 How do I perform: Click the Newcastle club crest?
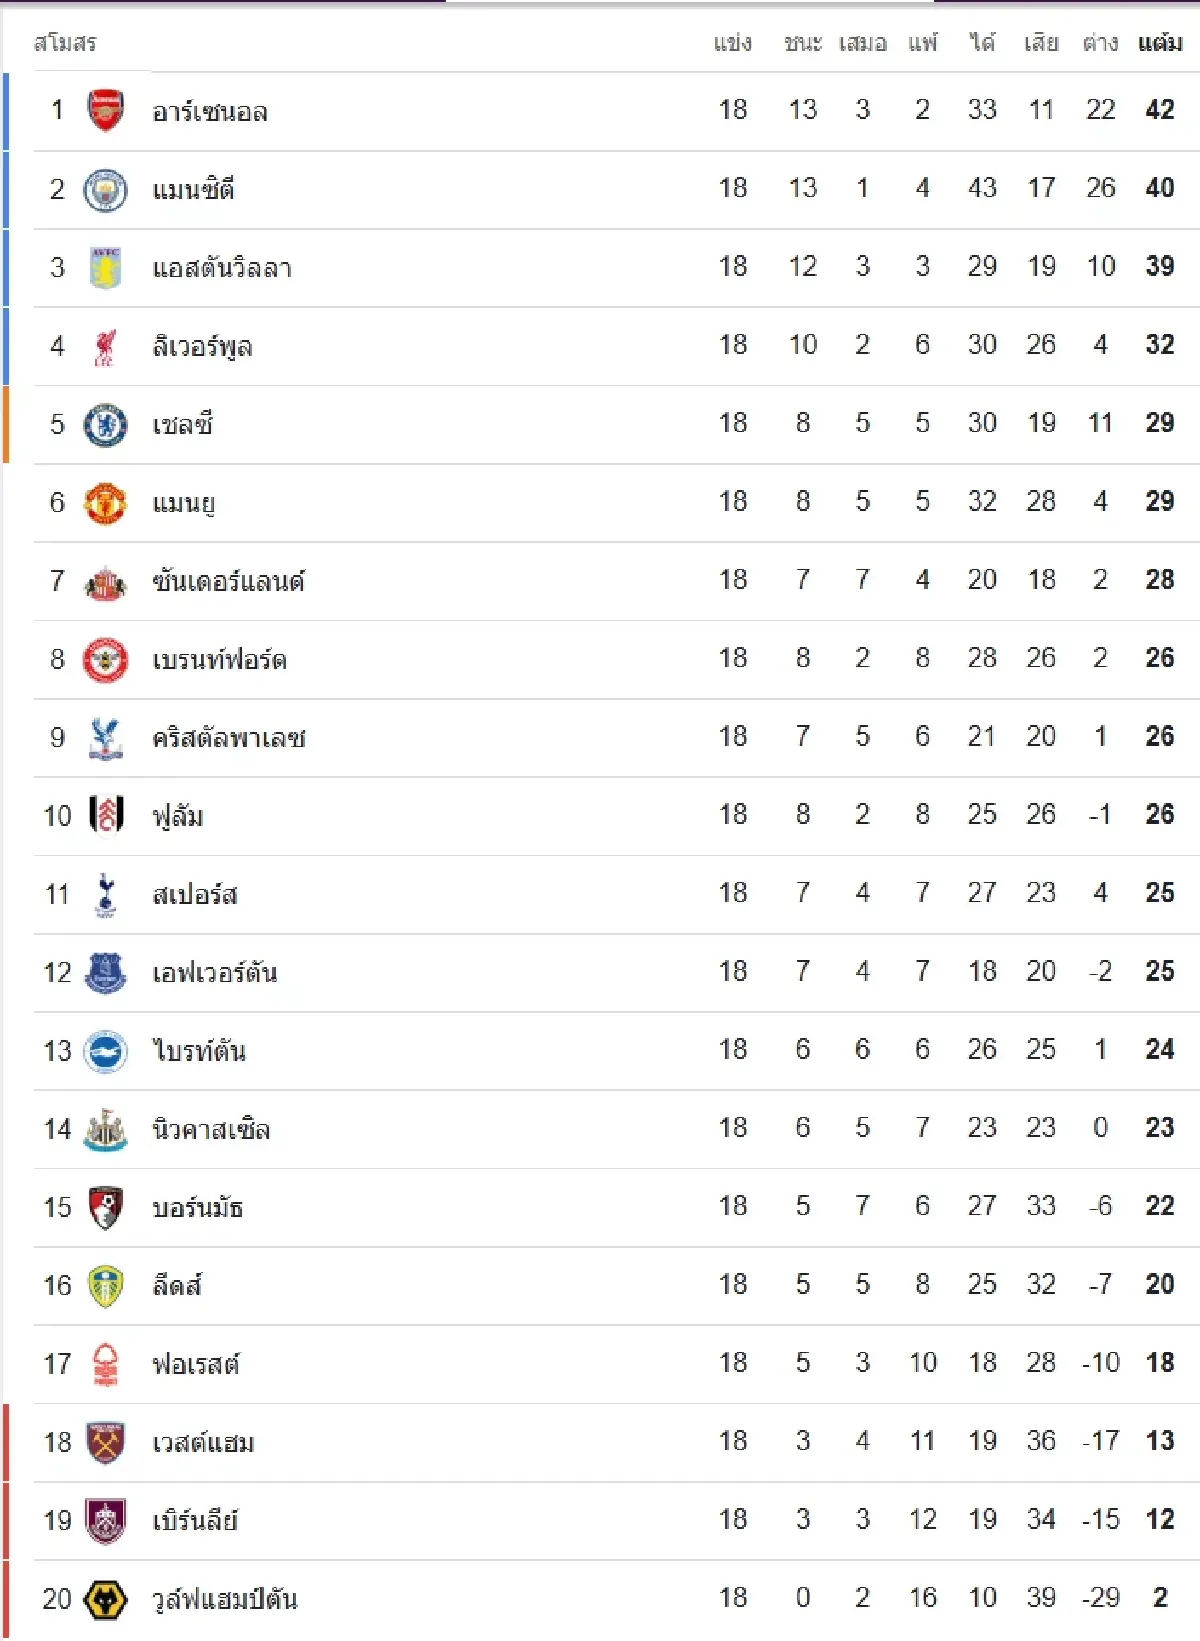105,1129
